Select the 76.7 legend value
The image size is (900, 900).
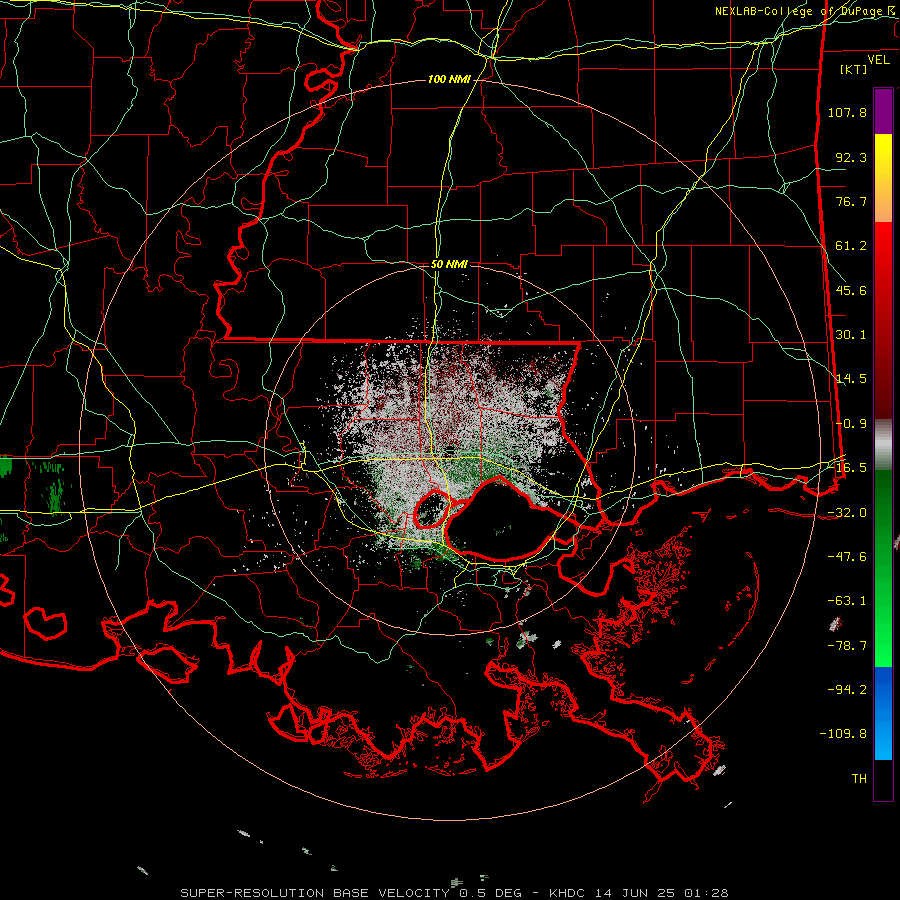(851, 201)
